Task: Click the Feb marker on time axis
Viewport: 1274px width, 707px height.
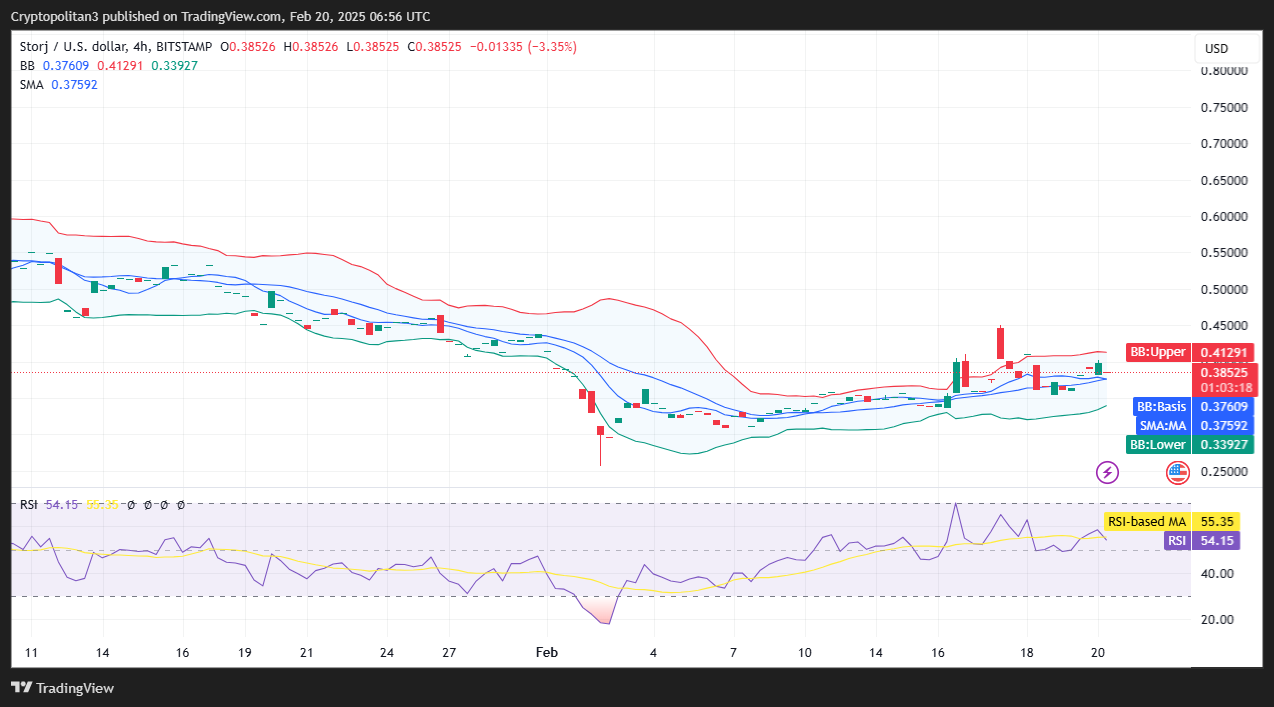Action: [546, 652]
